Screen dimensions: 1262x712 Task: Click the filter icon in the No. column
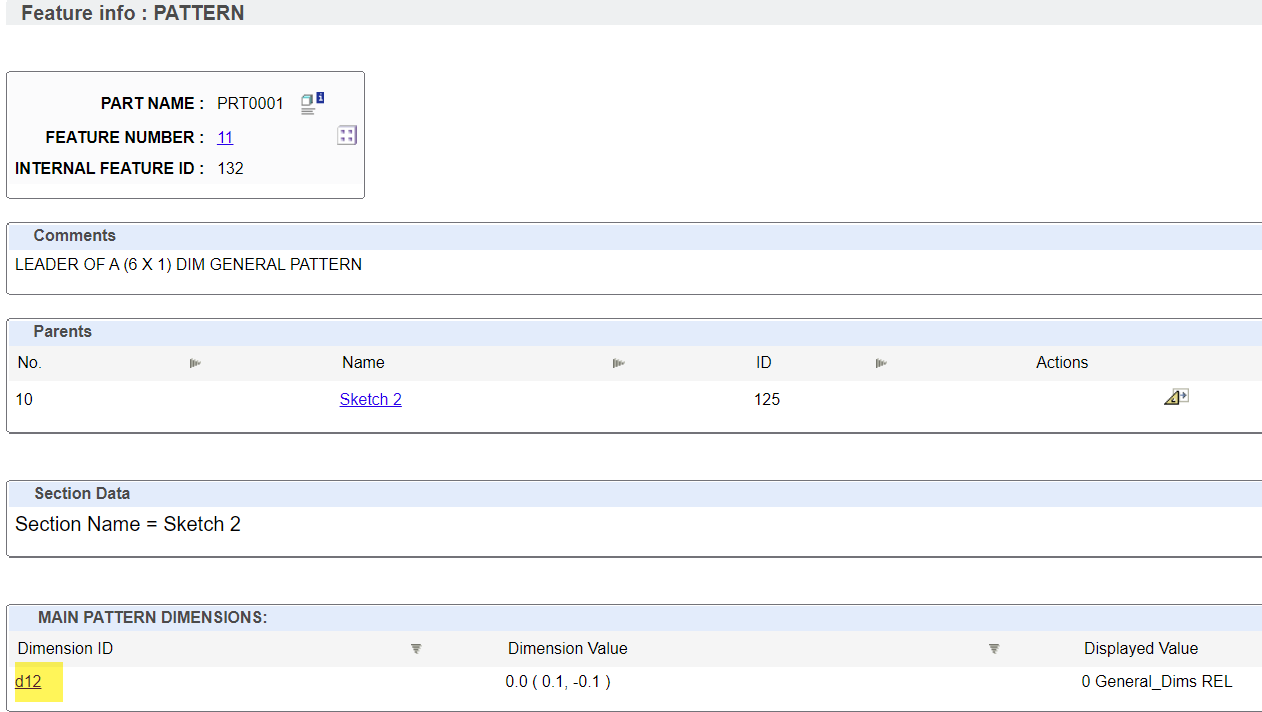pos(195,364)
